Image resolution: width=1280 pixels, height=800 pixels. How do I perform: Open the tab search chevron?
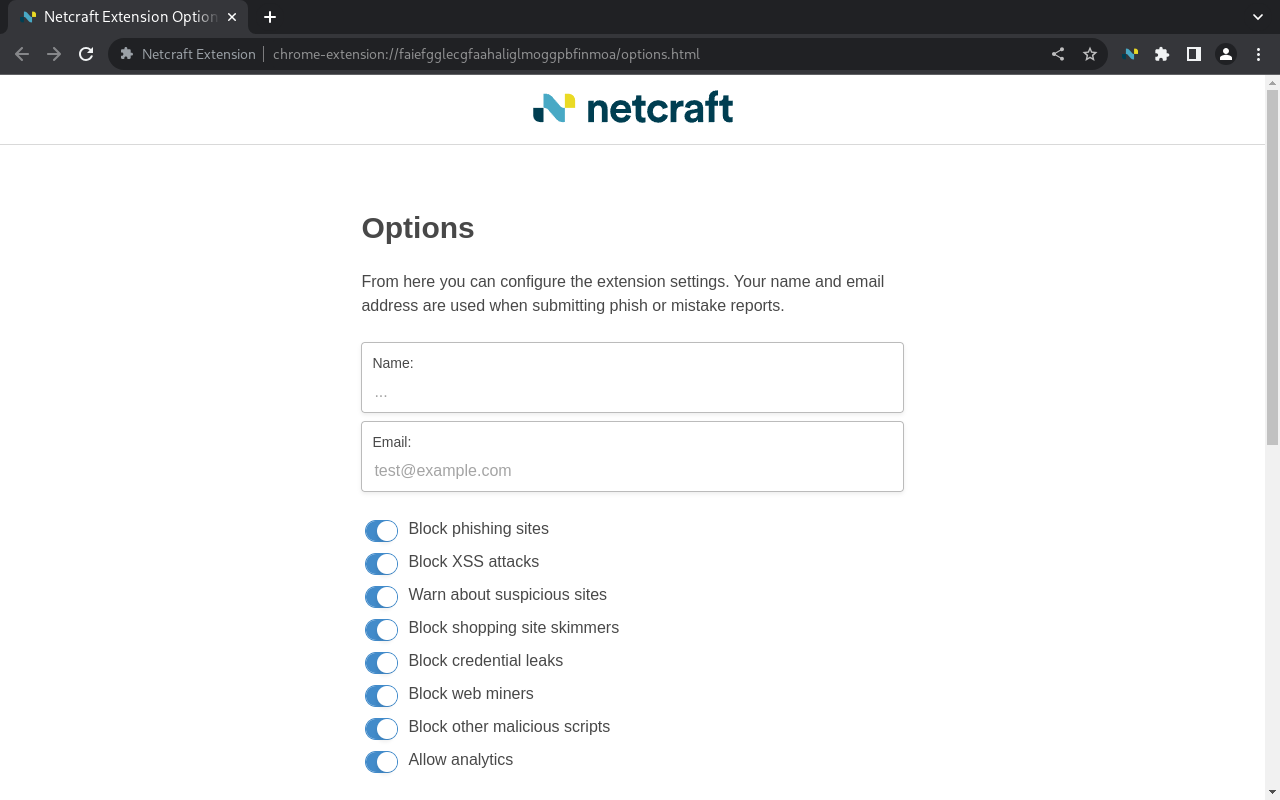click(1257, 16)
